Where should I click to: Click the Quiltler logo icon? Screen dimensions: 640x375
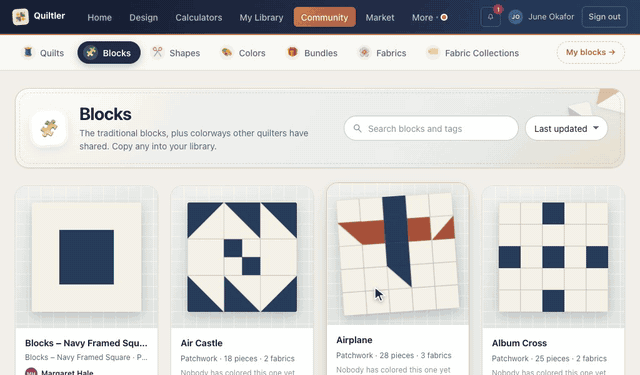click(x=20, y=17)
